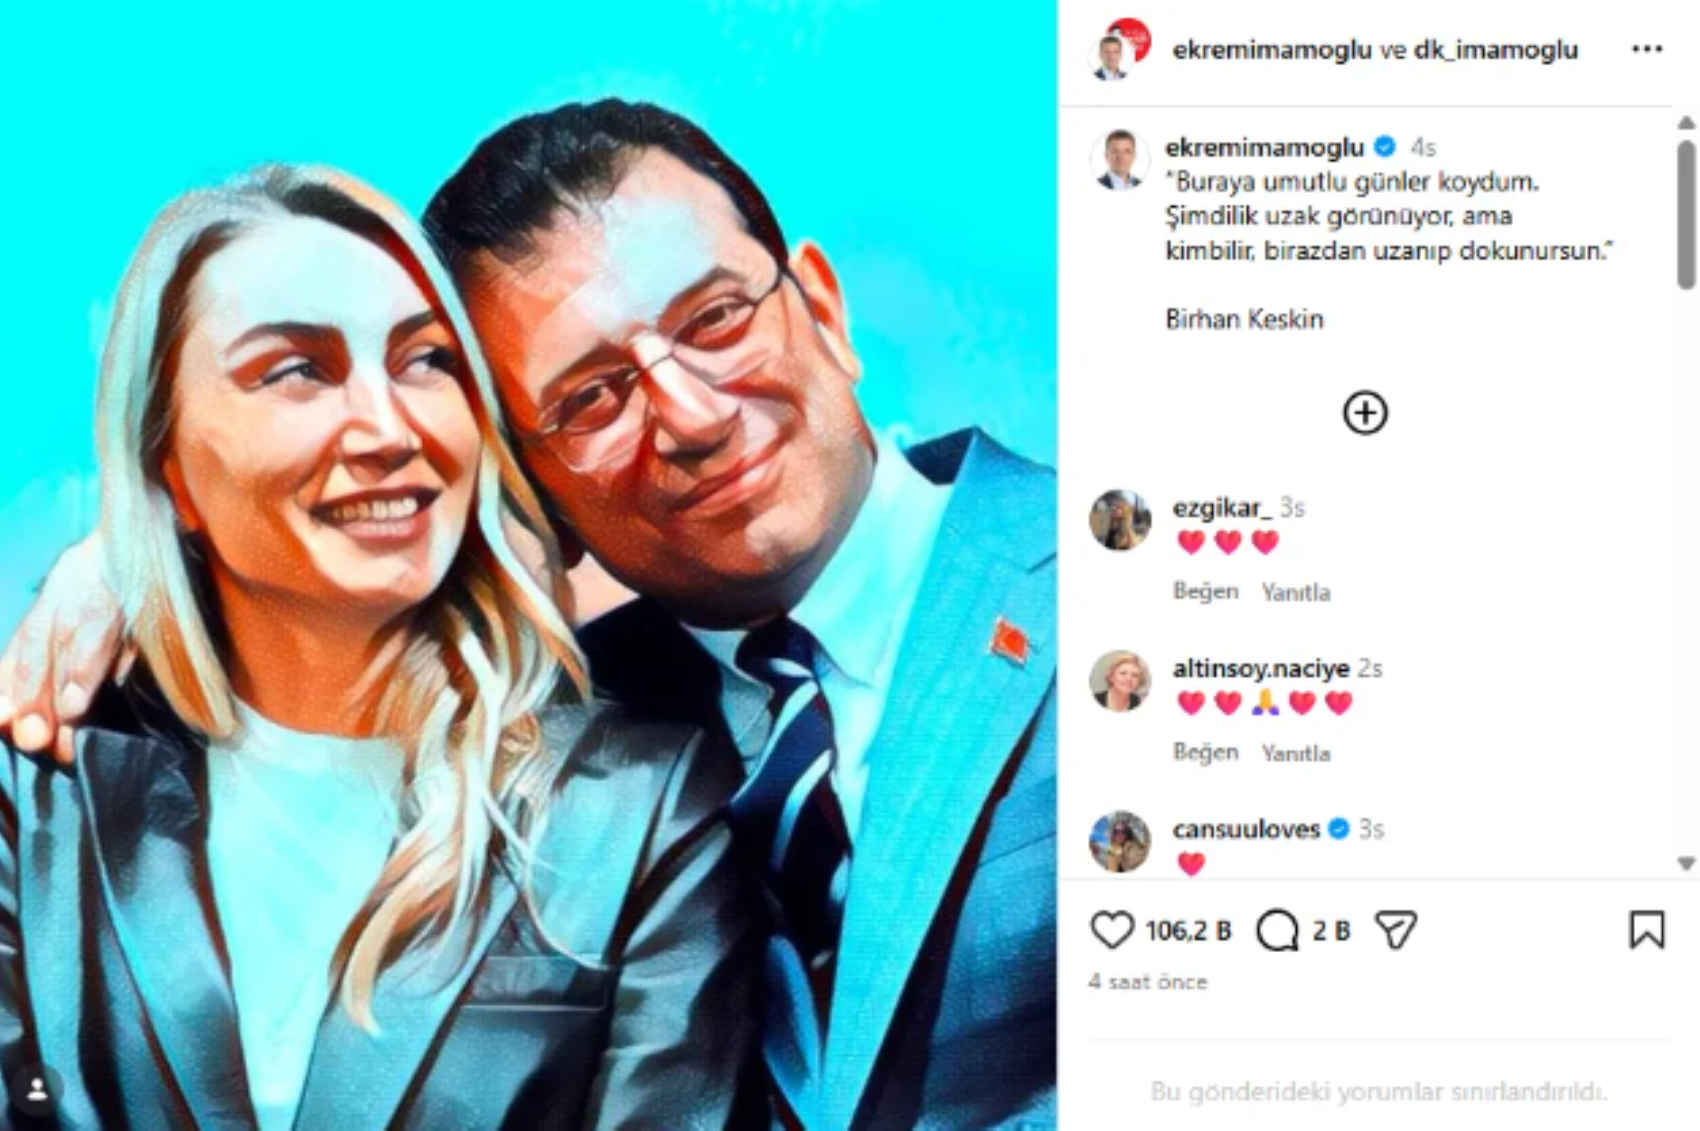Viewport: 1700px width, 1131px height.
Task: Open ezgikar_ profile picture
Action: [1120, 520]
